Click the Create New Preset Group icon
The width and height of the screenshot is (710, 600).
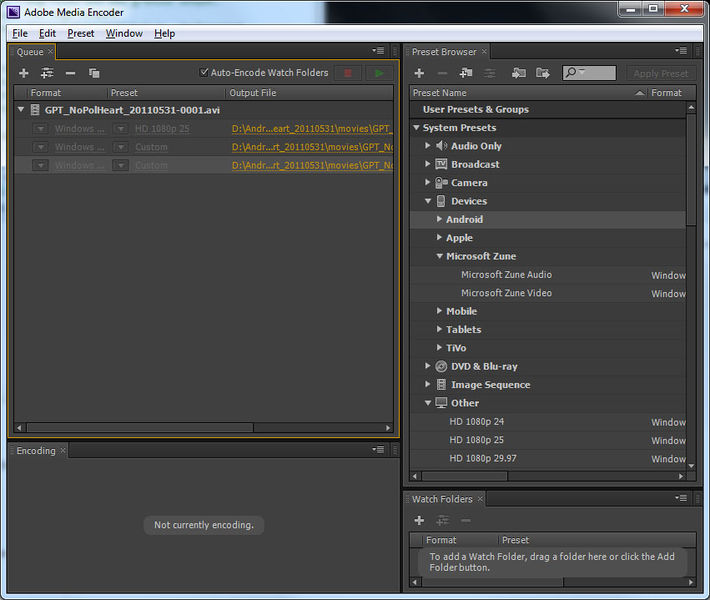tap(466, 73)
